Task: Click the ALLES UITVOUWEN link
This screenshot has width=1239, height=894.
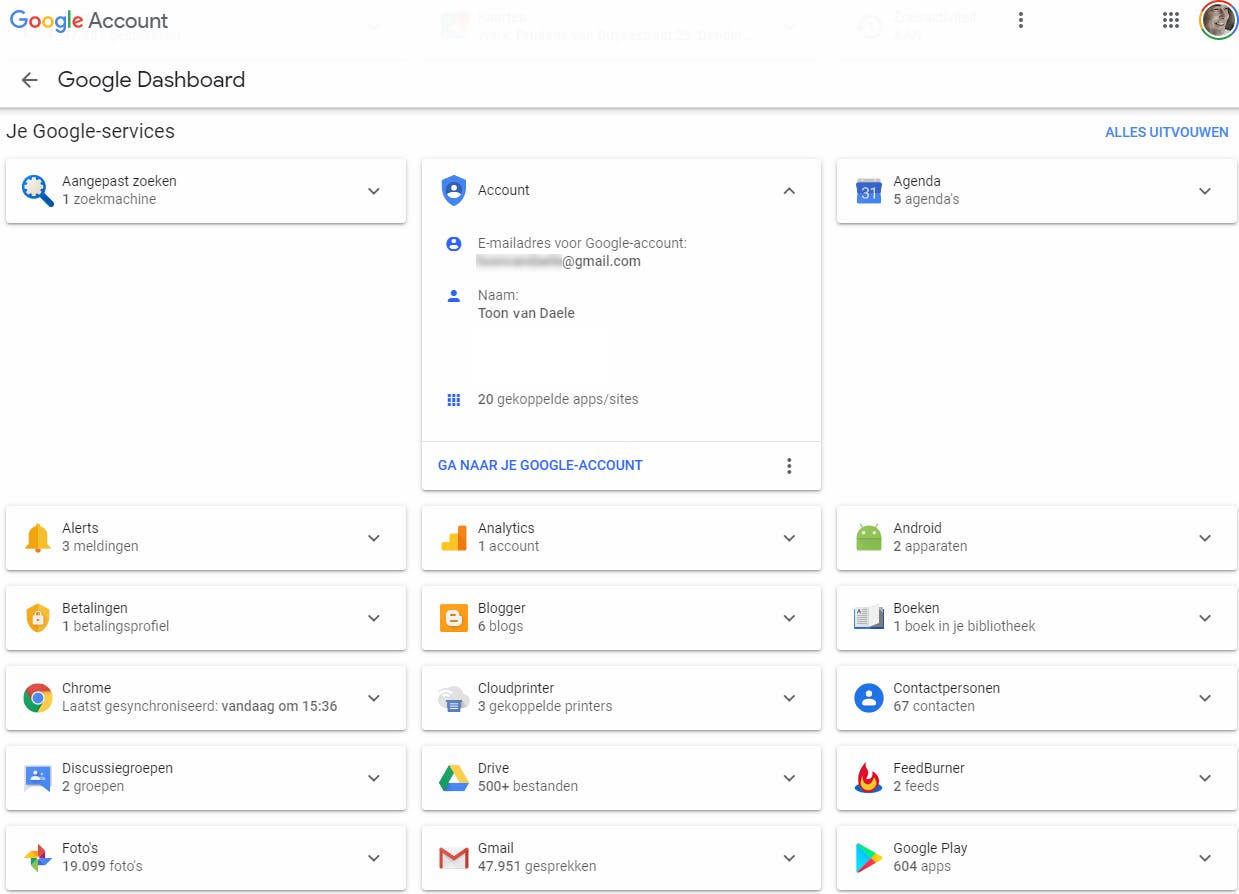Action: click(x=1166, y=132)
